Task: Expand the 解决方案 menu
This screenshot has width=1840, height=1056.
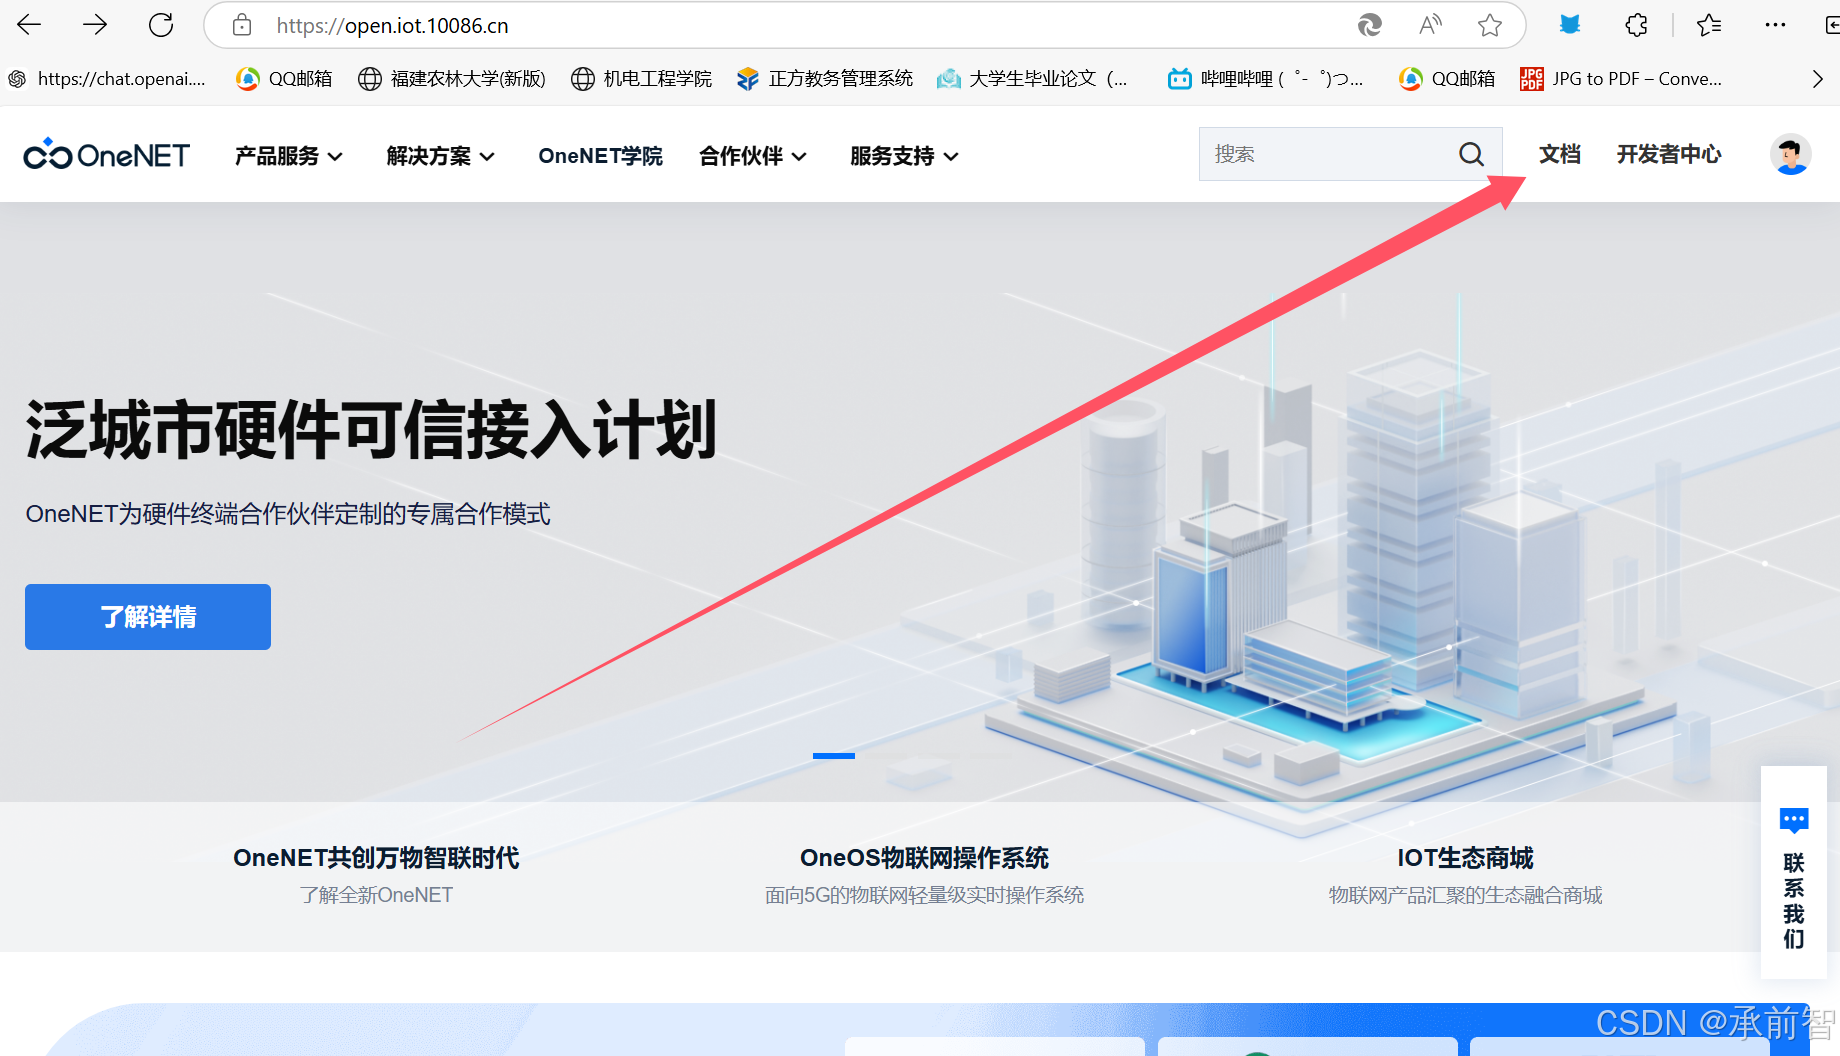Action: click(441, 156)
